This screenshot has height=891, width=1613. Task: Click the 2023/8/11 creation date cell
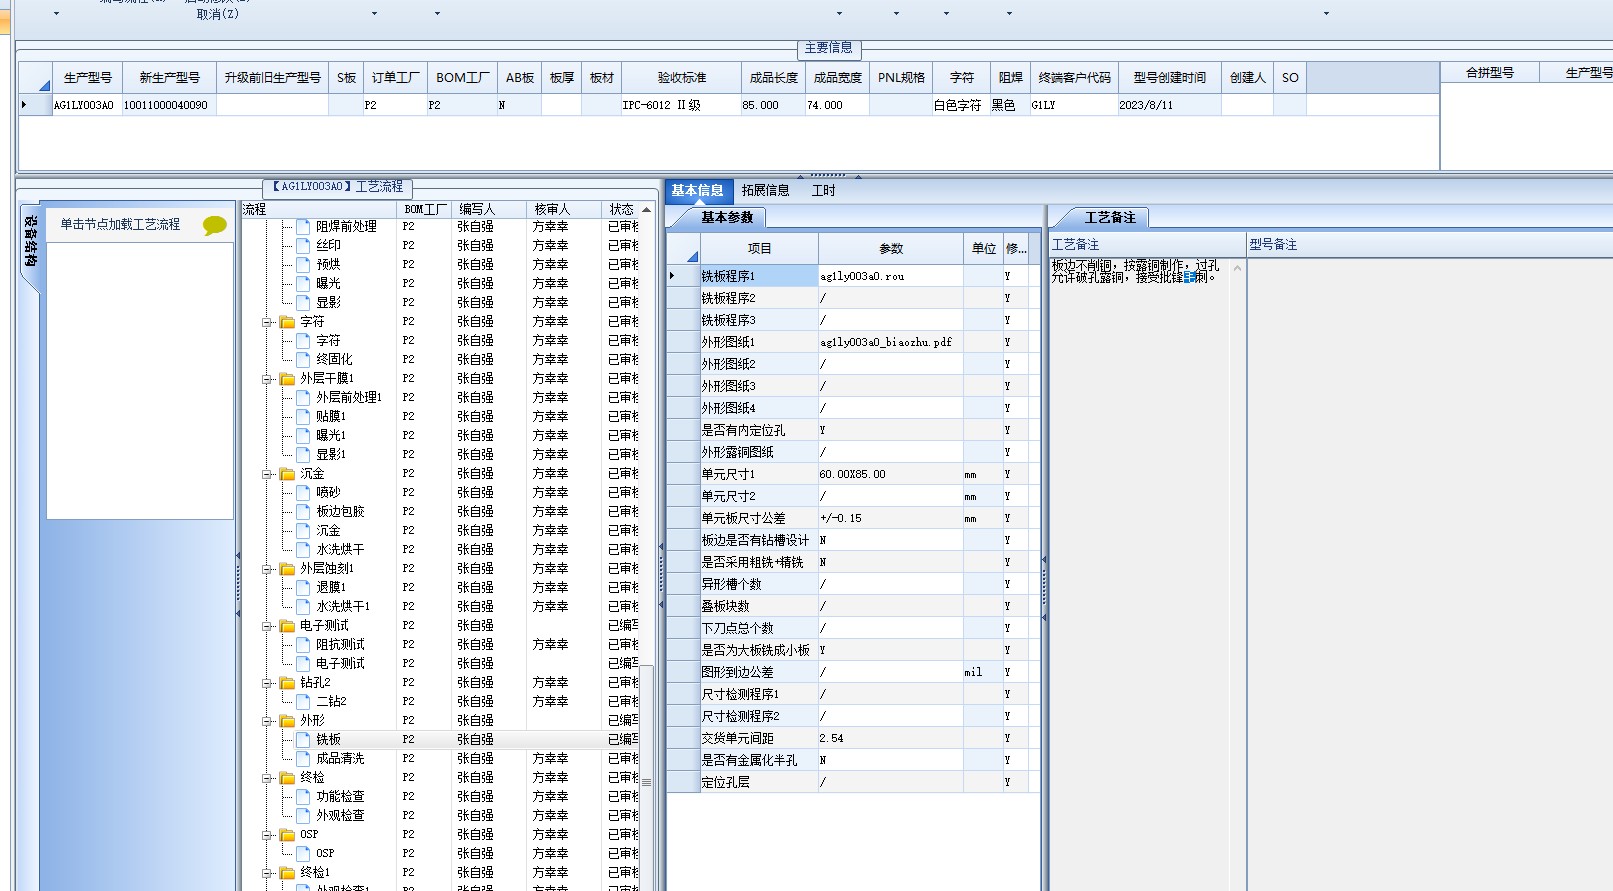click(1169, 105)
